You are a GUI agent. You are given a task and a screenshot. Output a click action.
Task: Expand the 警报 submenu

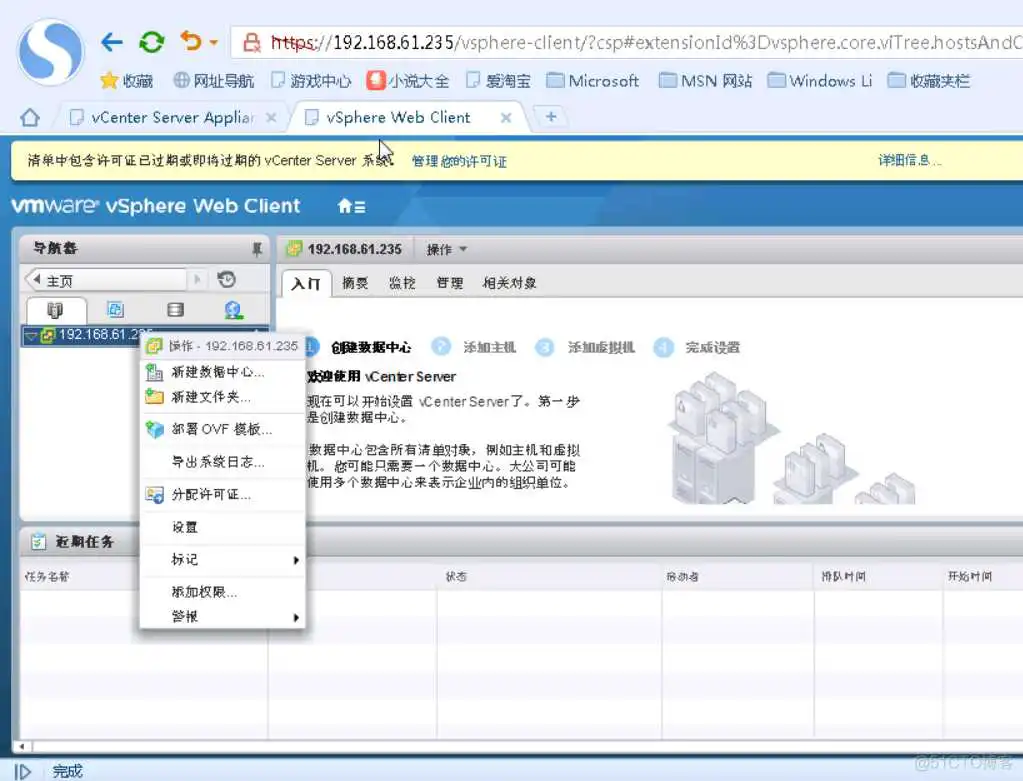coord(223,617)
